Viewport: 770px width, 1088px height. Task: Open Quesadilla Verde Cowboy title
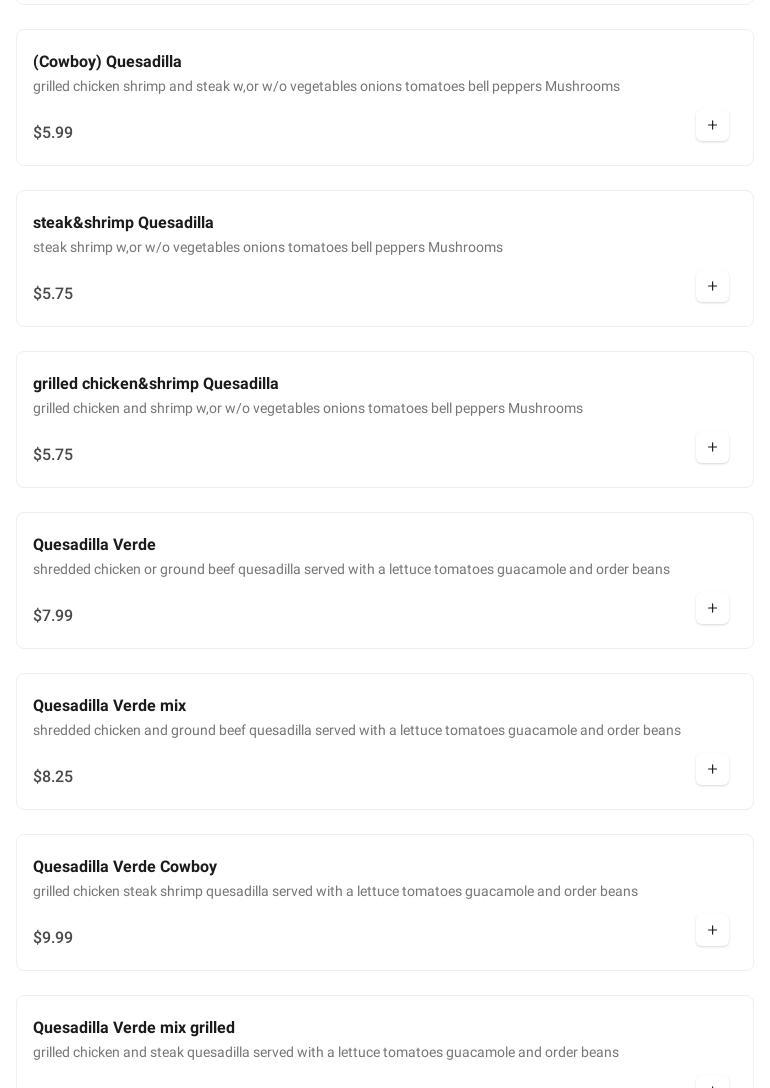(x=125, y=867)
